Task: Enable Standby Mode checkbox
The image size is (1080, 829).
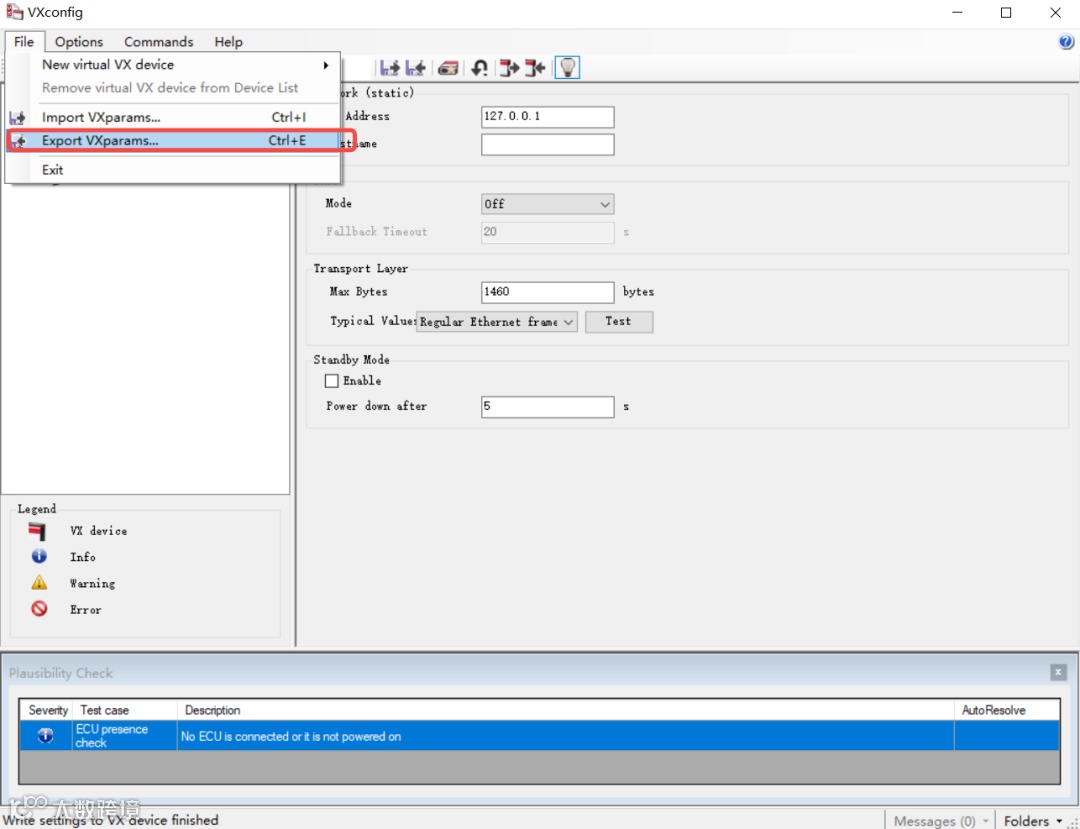Action: point(332,381)
